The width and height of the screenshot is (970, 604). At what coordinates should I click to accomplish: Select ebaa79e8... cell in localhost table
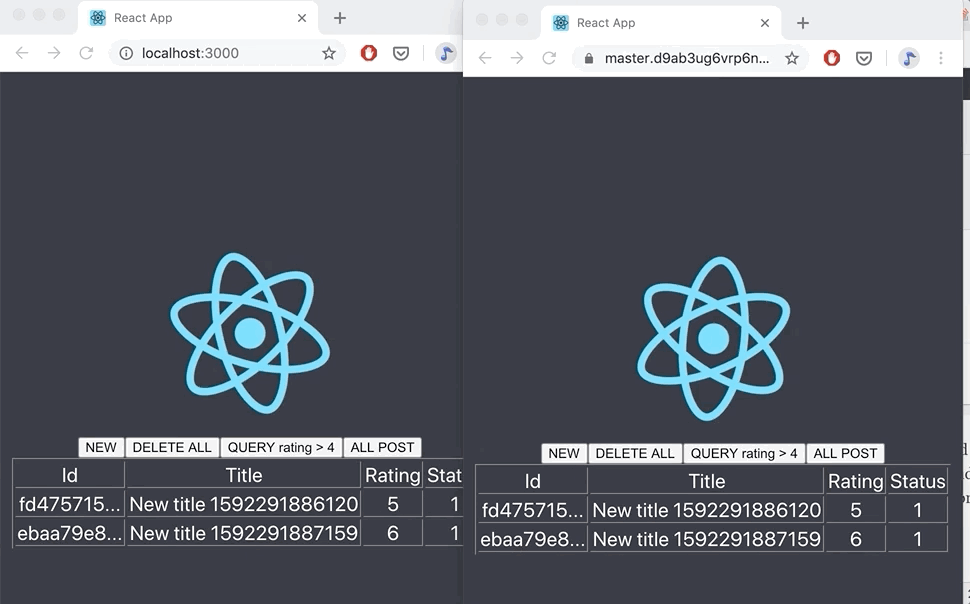[69, 533]
